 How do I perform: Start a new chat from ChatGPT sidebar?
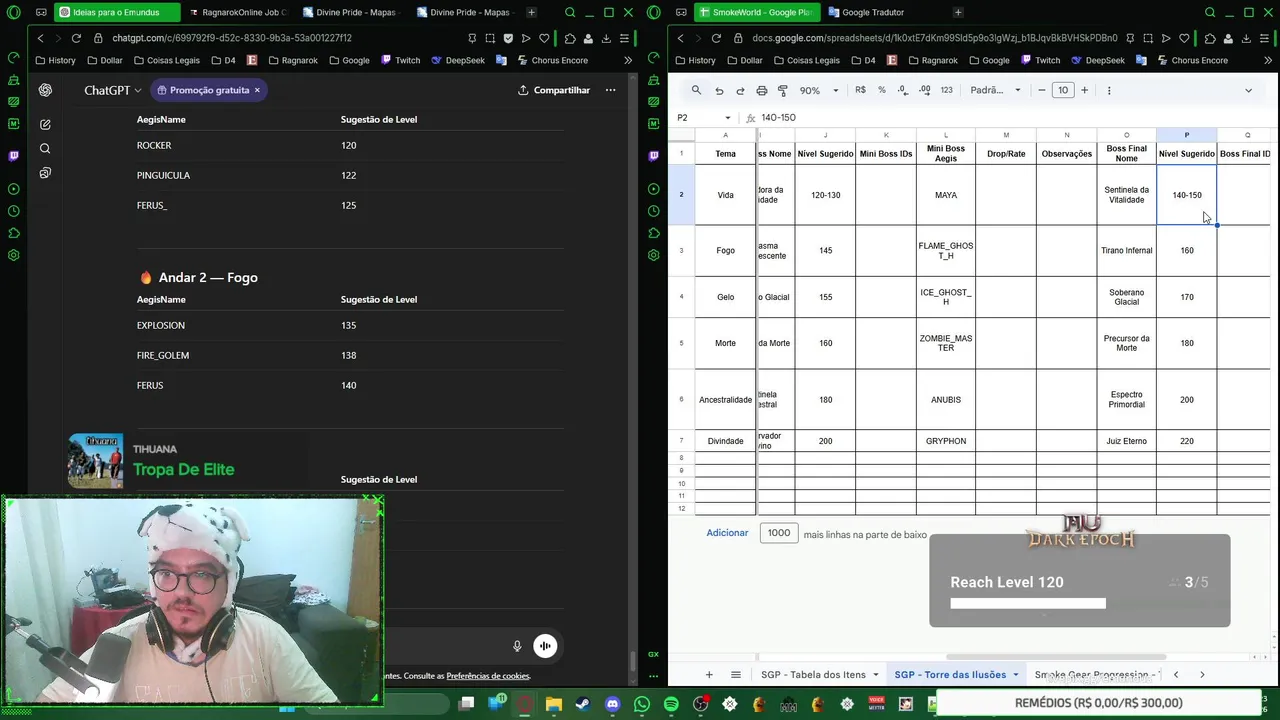(x=45, y=125)
